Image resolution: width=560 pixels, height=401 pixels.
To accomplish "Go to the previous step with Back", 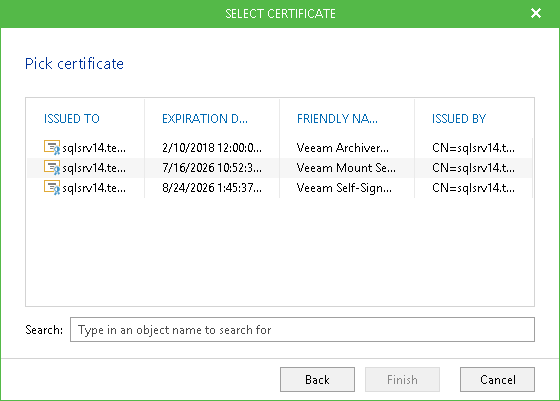I will (x=317, y=380).
